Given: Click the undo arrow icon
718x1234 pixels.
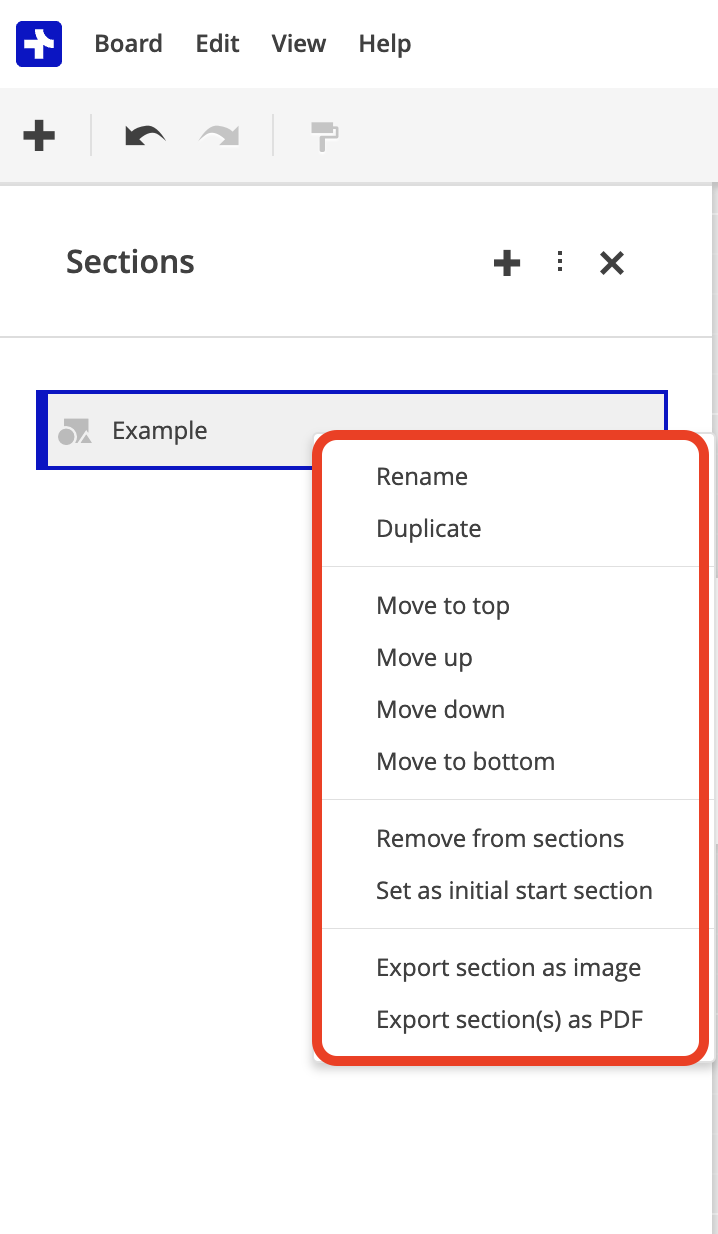Looking at the screenshot, I should click(x=145, y=135).
